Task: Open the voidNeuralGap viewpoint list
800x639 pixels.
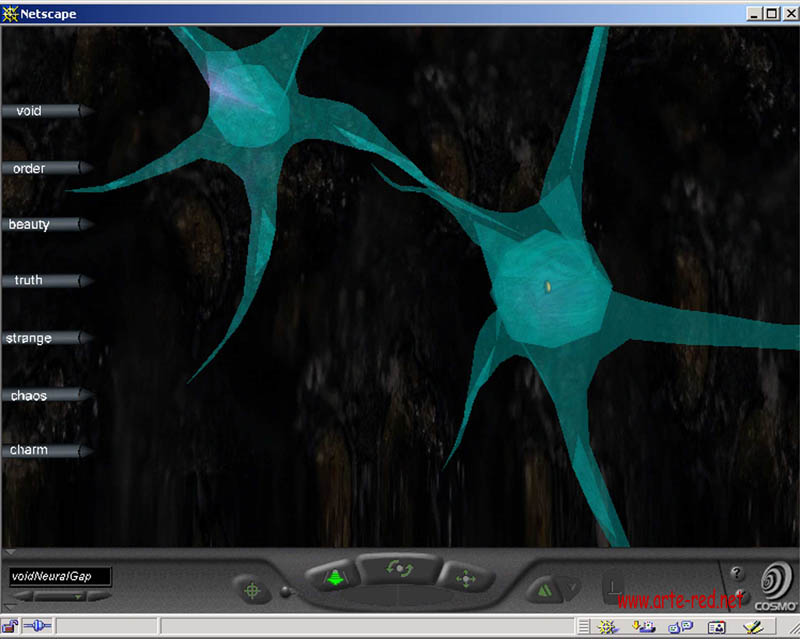Action: pyautogui.click(x=59, y=577)
